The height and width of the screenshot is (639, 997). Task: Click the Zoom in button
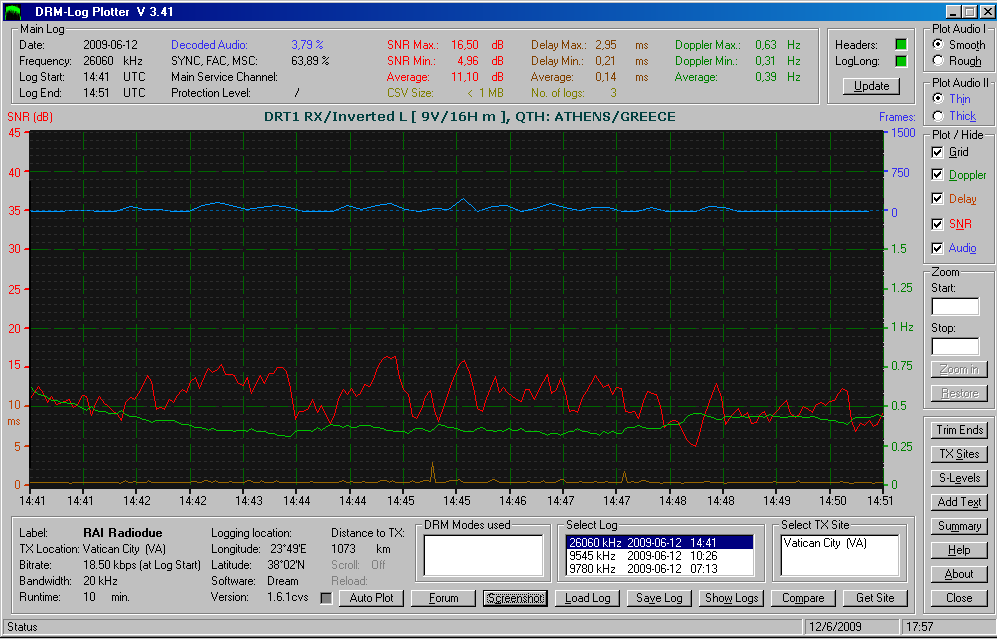(x=959, y=369)
